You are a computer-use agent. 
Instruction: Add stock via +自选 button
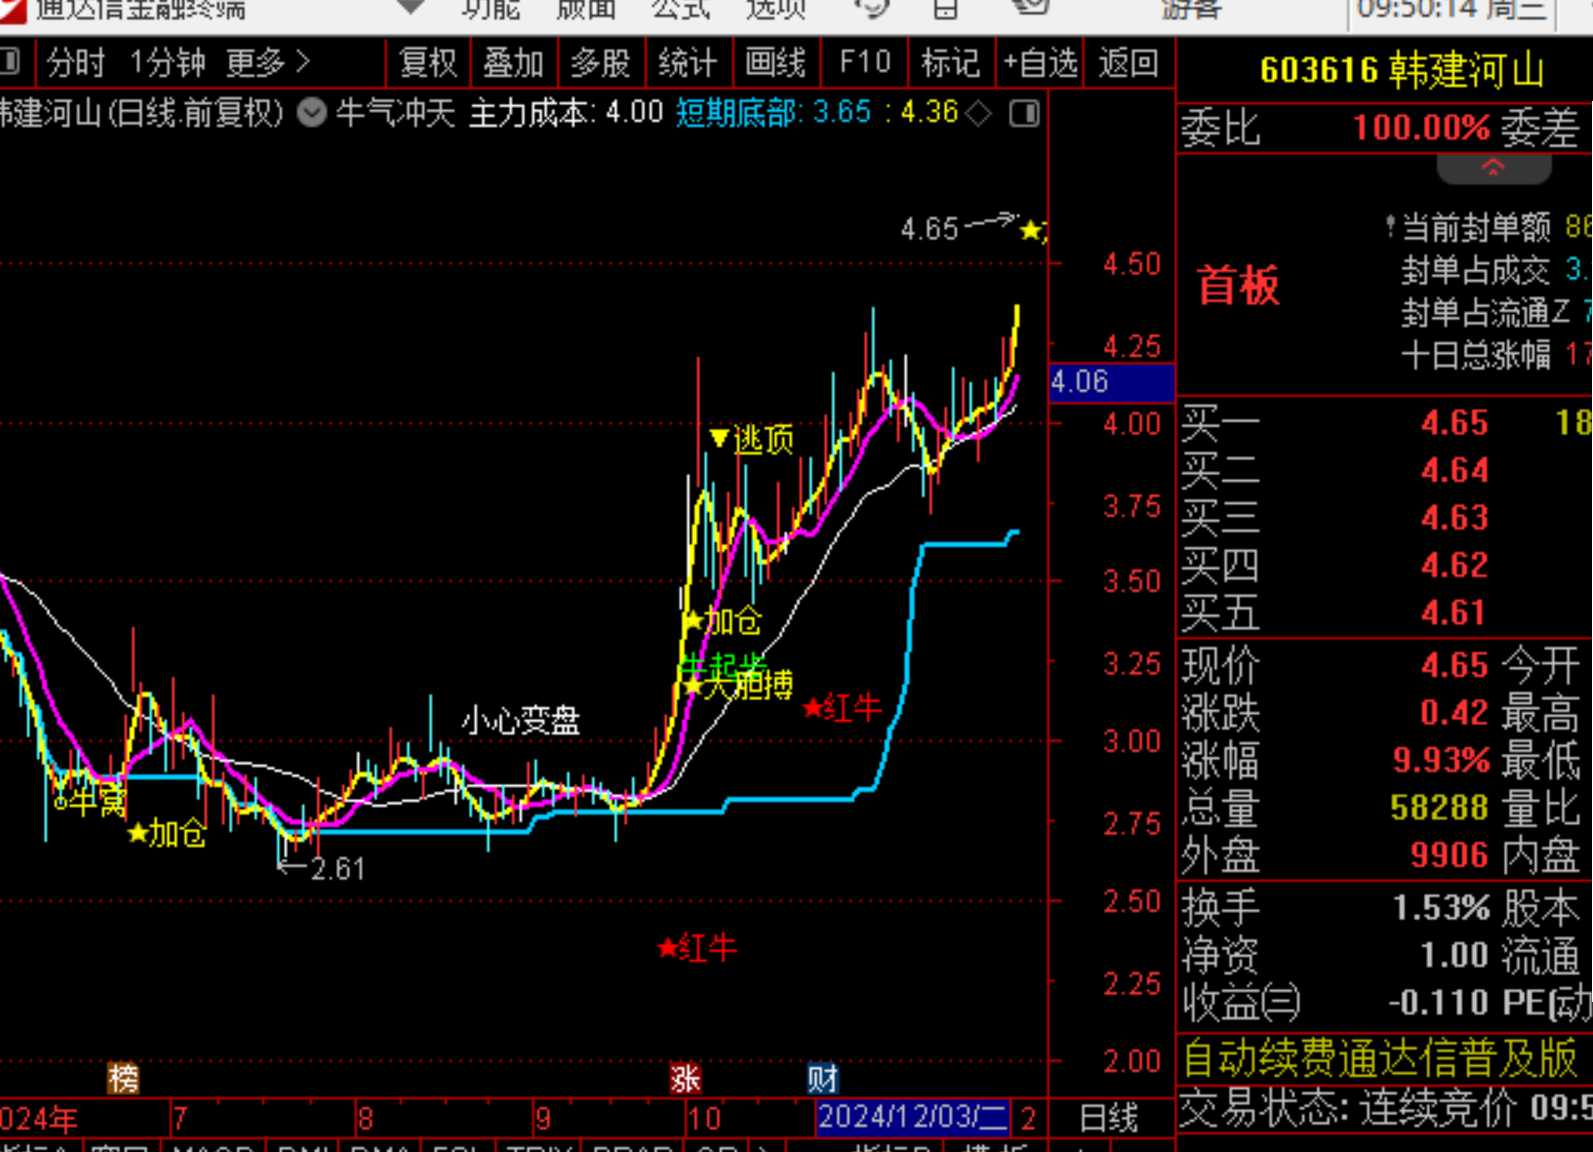click(1040, 63)
